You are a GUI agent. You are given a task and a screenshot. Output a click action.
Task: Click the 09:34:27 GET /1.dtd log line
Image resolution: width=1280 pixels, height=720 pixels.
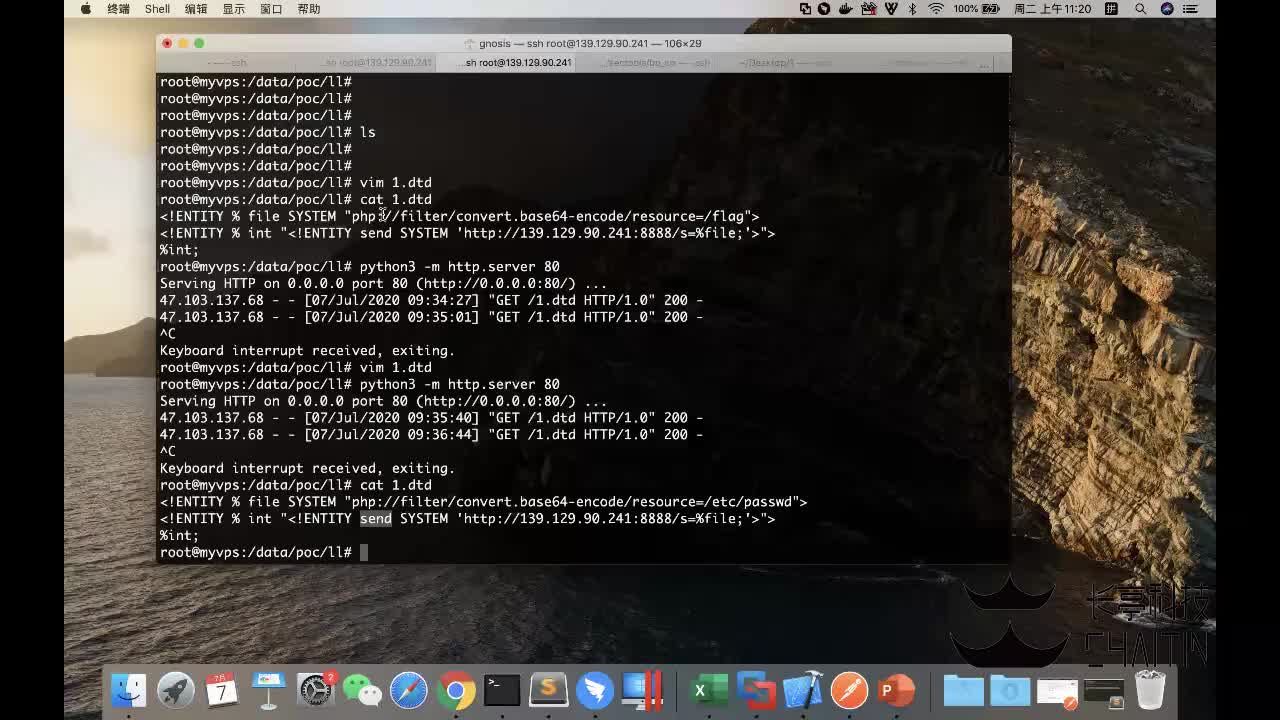tap(431, 300)
